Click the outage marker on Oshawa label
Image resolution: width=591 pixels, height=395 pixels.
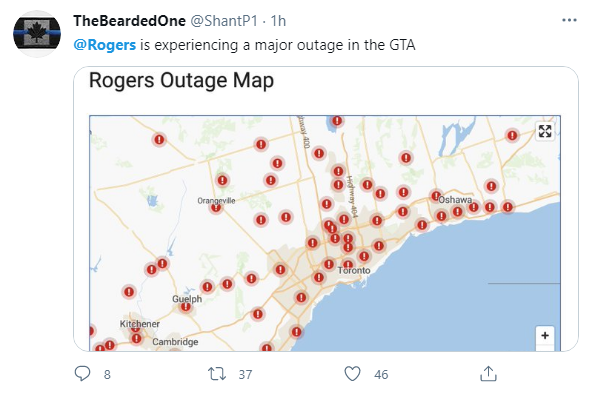click(436, 196)
